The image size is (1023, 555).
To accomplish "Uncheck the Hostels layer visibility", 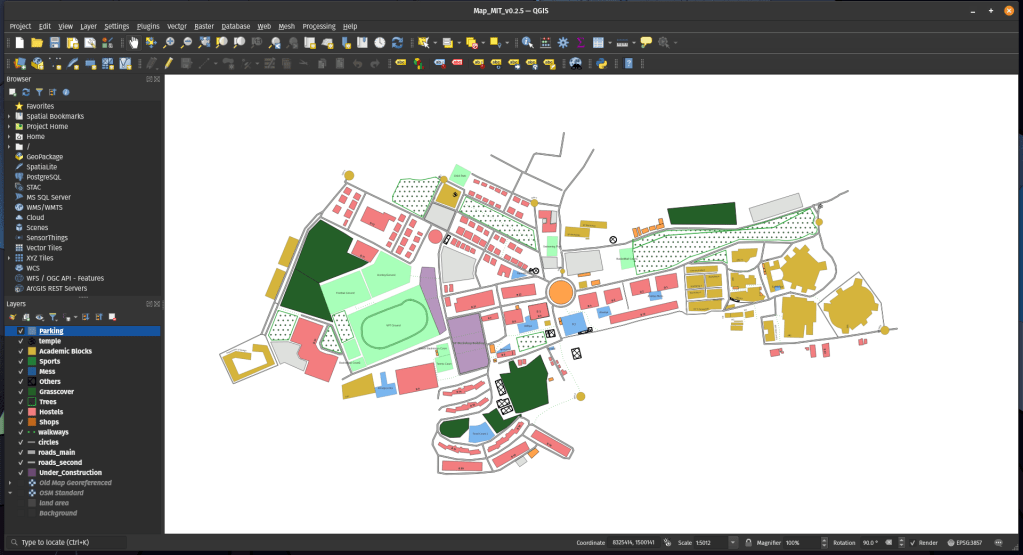I will (x=20, y=412).
